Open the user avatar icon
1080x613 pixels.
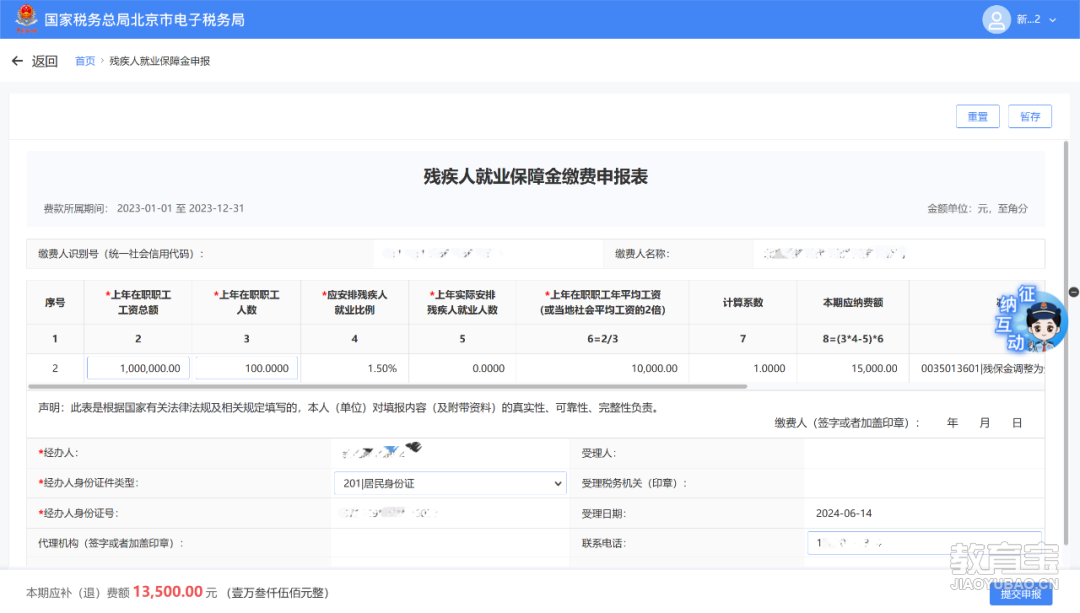pos(996,19)
